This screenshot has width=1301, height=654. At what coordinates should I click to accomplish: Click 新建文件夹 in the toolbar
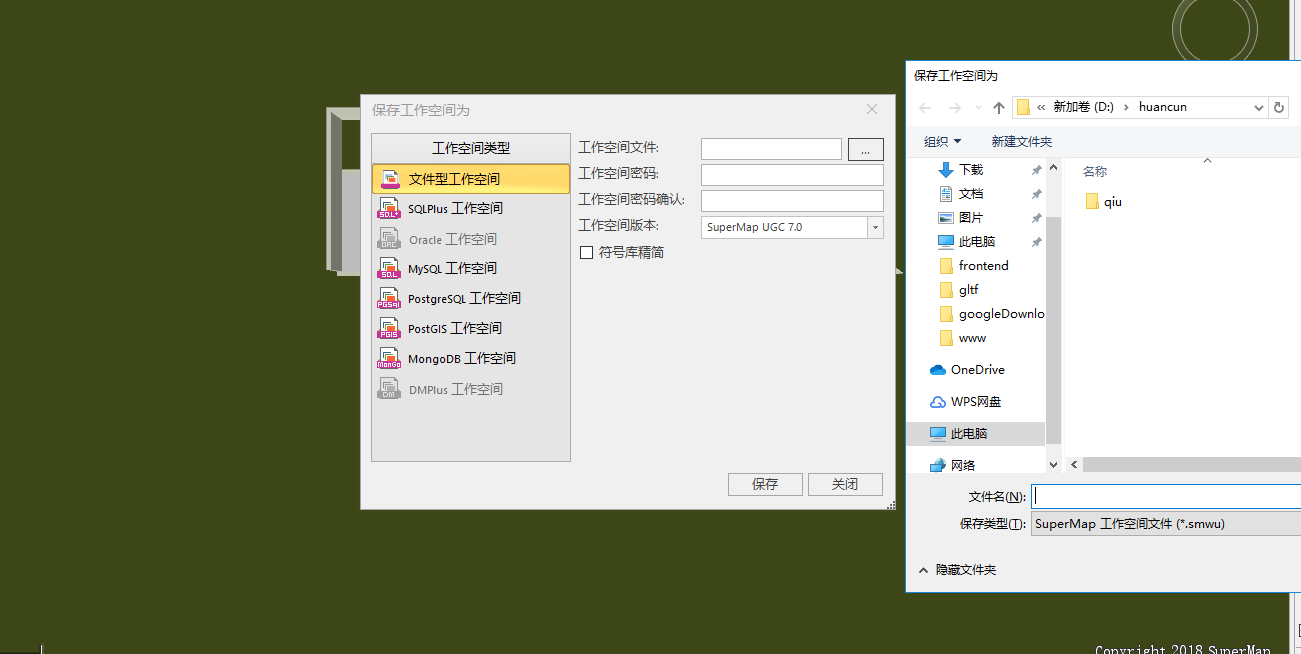(x=1021, y=142)
